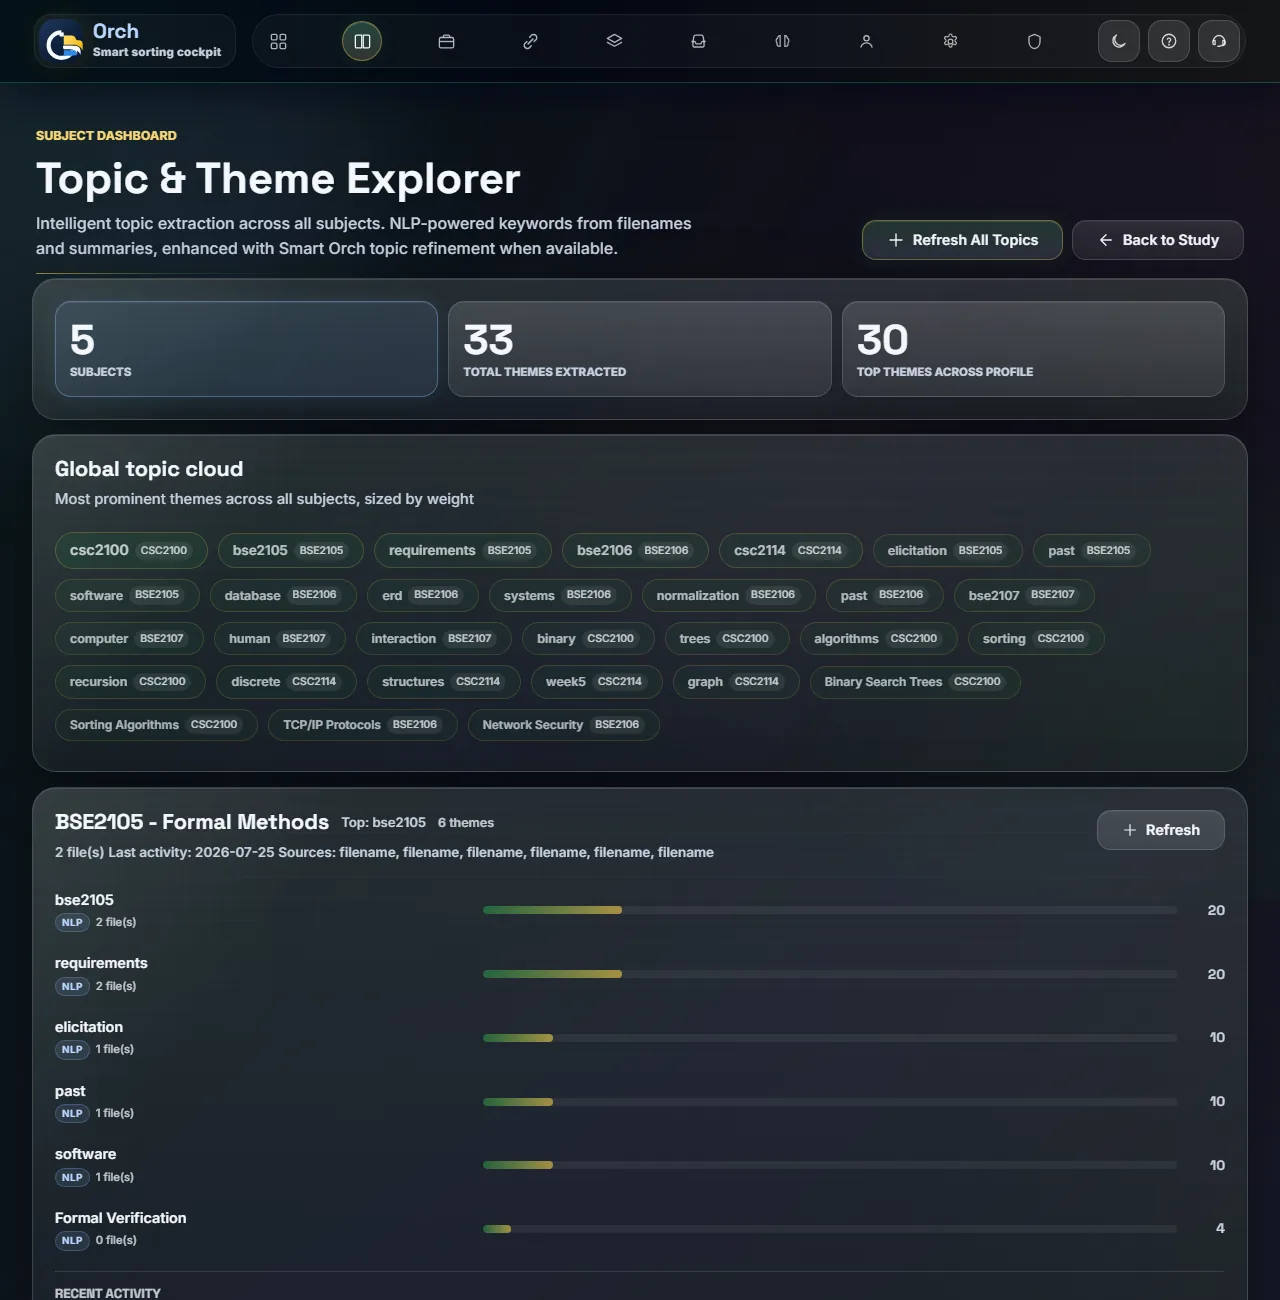Image resolution: width=1280 pixels, height=1300 pixels.
Task: Click the graph CSC2114 chip
Action: [x=736, y=682]
